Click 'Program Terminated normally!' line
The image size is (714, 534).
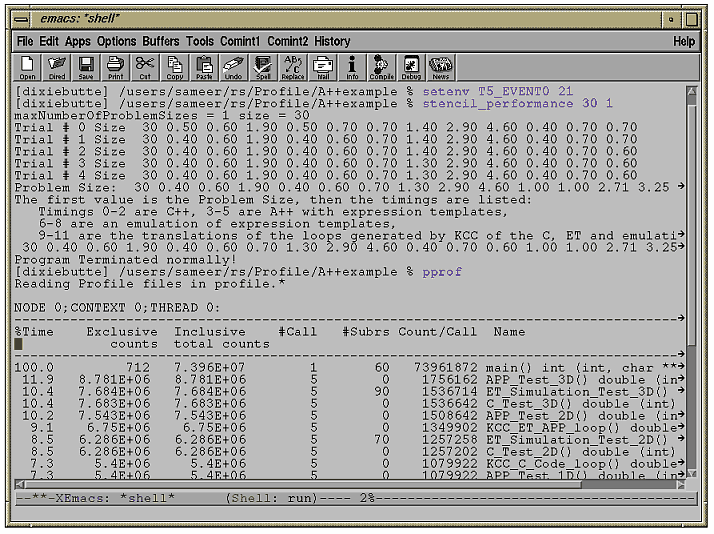click(125, 260)
